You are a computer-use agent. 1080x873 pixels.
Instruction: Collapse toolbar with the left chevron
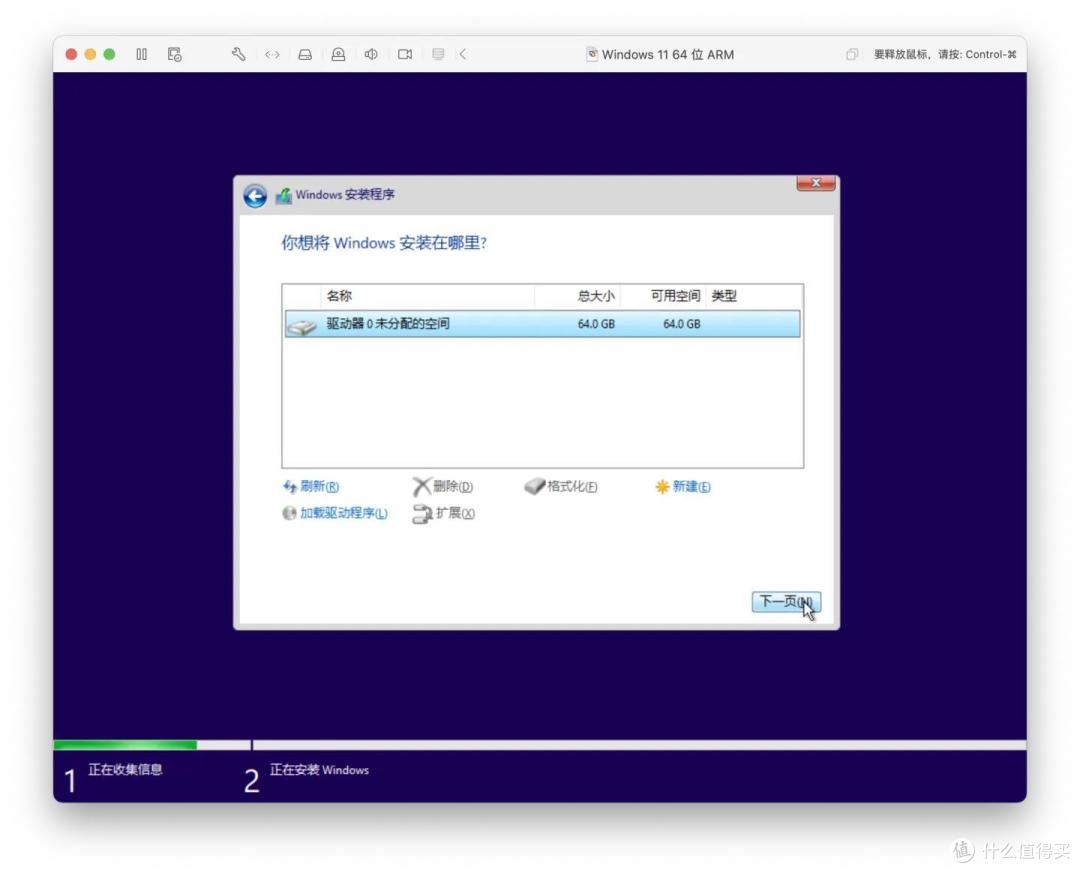pos(463,54)
